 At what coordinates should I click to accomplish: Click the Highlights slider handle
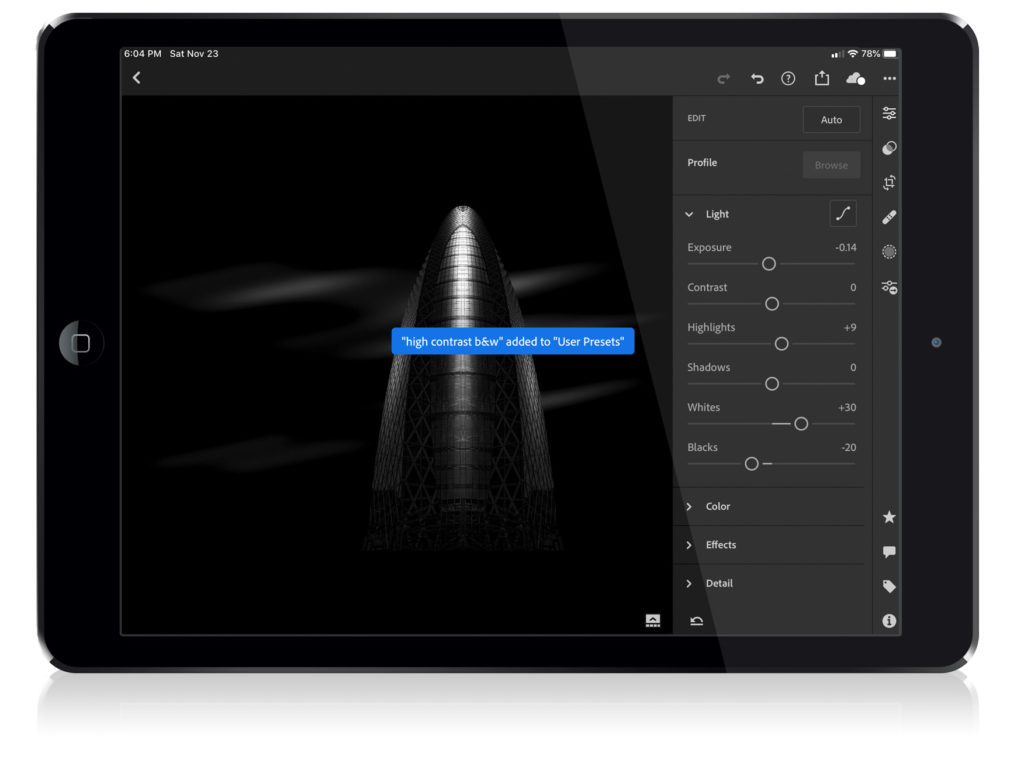coord(781,344)
